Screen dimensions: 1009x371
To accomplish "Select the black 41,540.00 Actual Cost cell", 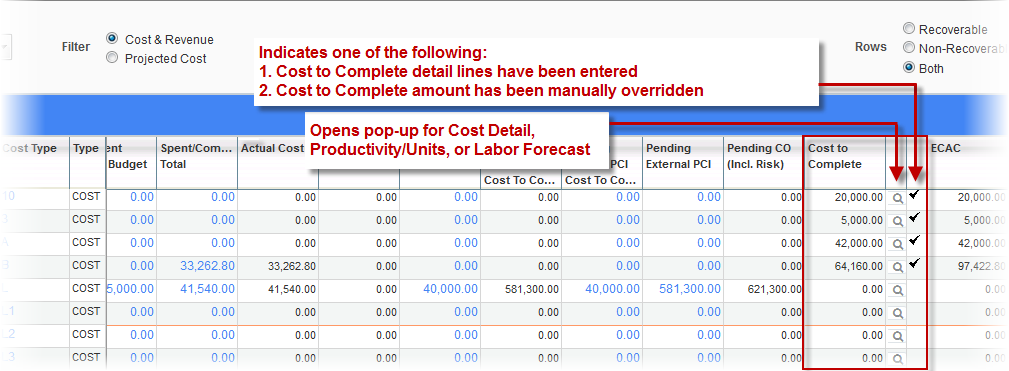I will tap(277, 290).
